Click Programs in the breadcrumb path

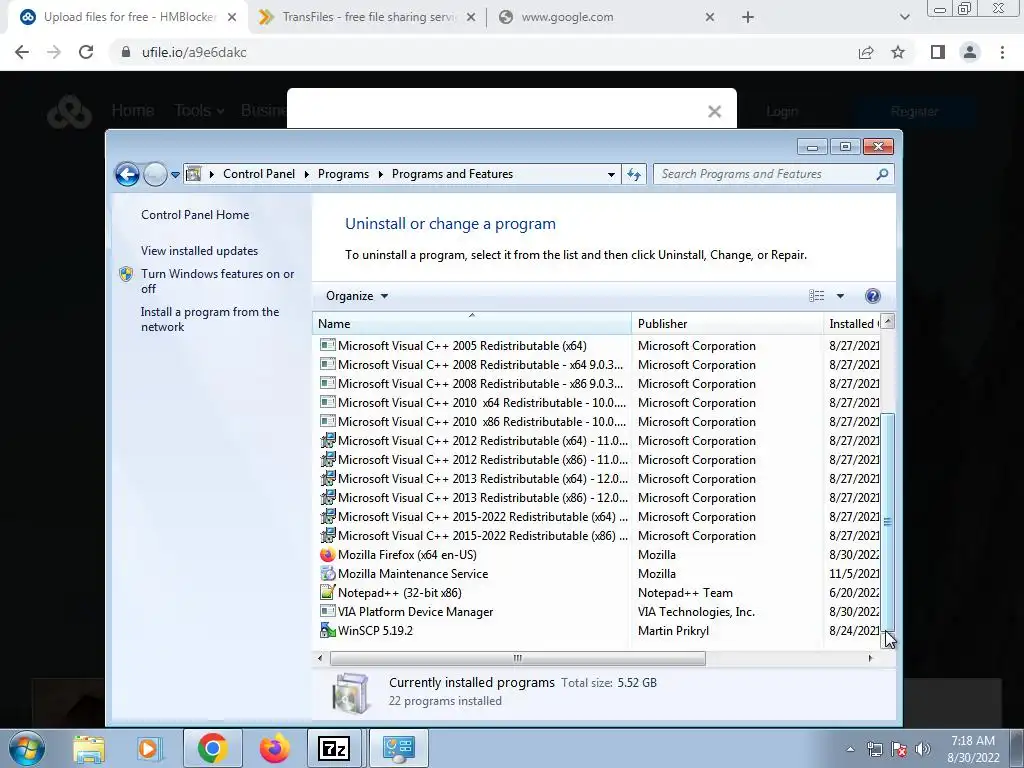click(x=344, y=174)
